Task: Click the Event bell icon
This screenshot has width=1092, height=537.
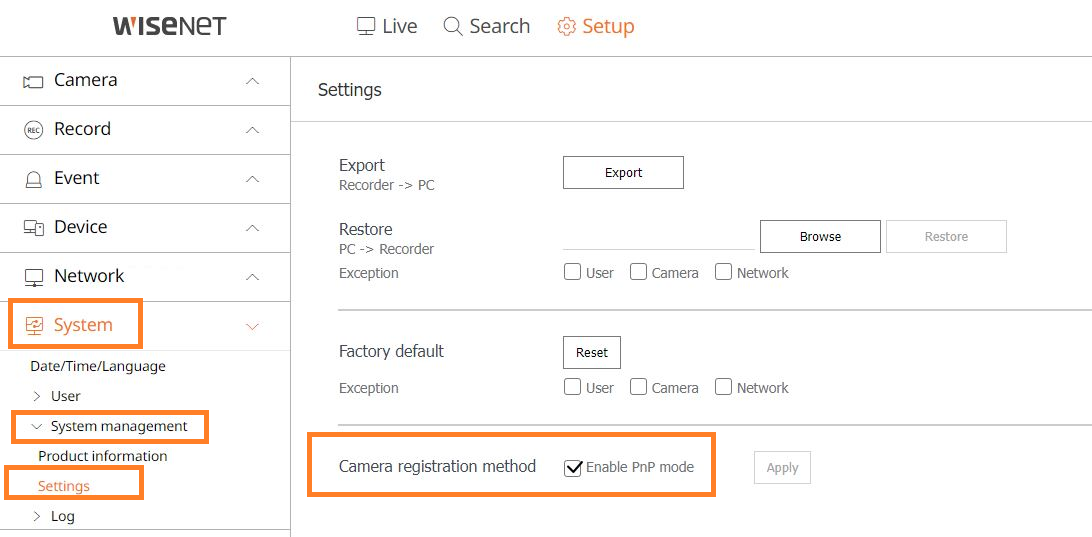Action: pyautogui.click(x=33, y=179)
